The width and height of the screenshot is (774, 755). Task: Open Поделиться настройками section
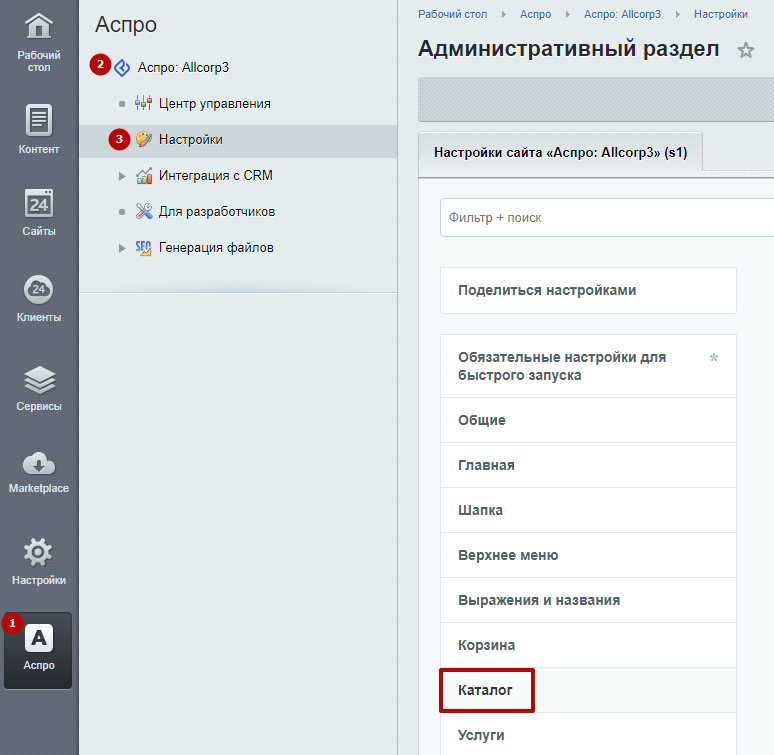click(x=588, y=290)
